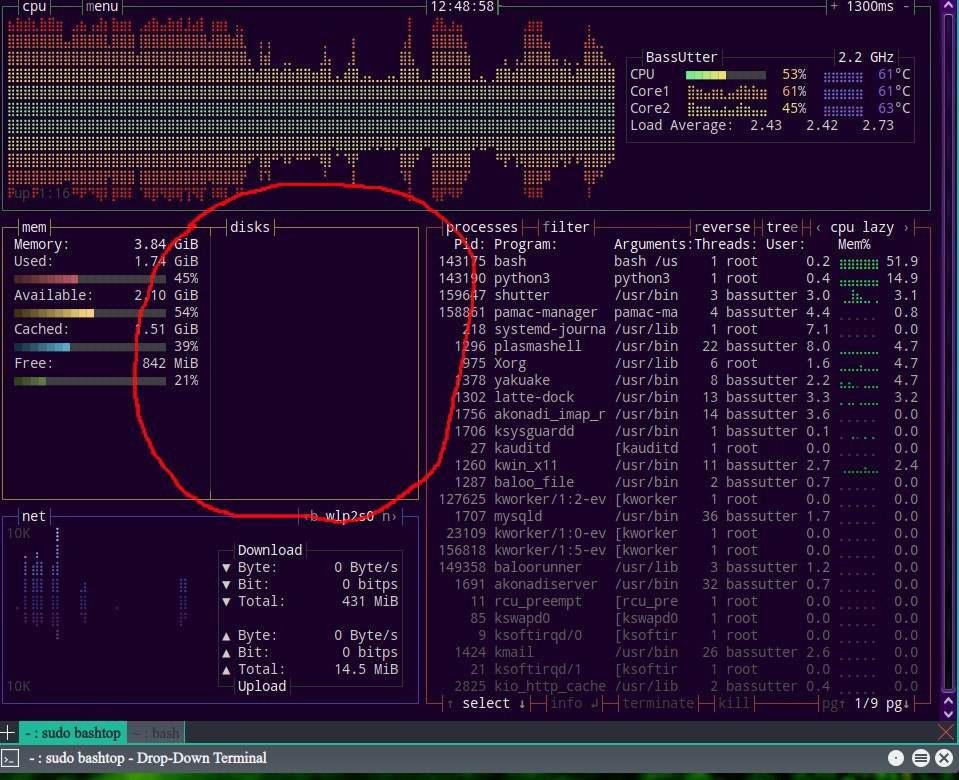Click the CPU 53% usage meter
Viewport: 959px width, 780px height.
pos(726,75)
